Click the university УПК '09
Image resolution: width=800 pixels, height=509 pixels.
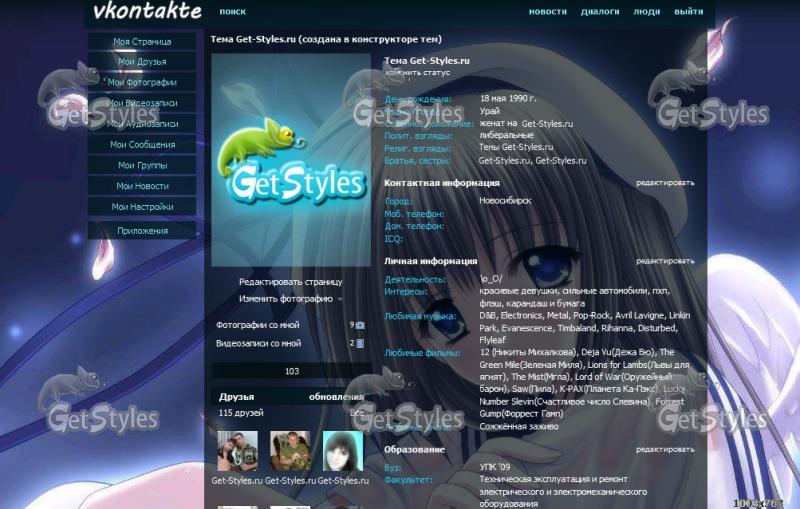[494, 467]
